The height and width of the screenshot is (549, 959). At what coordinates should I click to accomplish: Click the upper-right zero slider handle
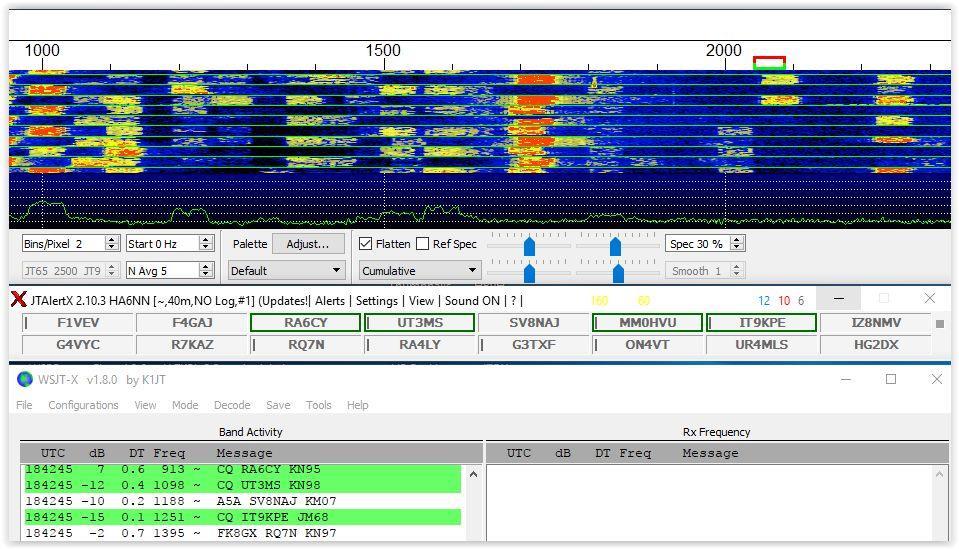pos(615,246)
